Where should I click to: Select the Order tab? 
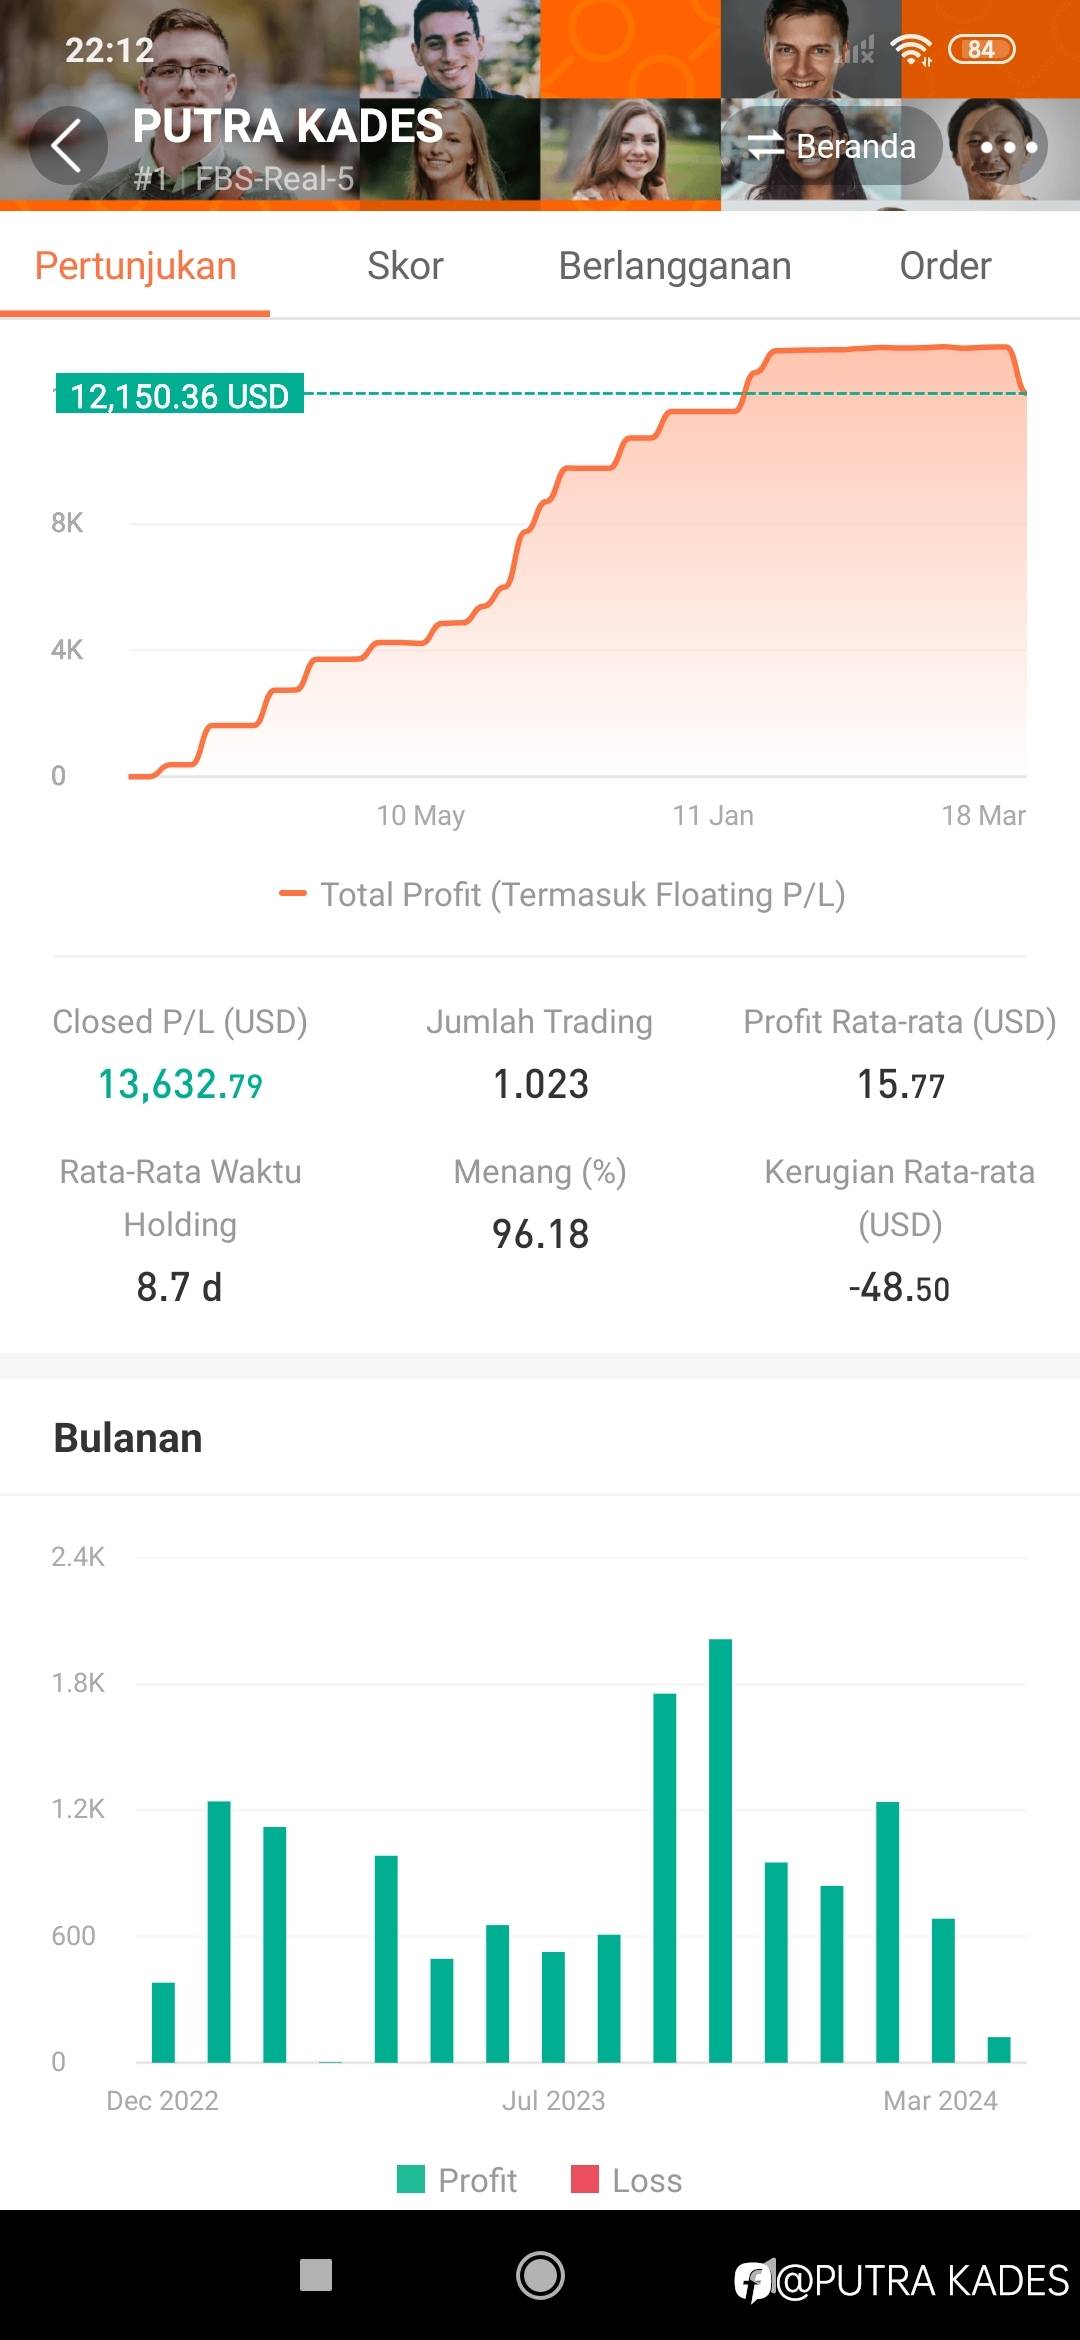[x=945, y=266]
